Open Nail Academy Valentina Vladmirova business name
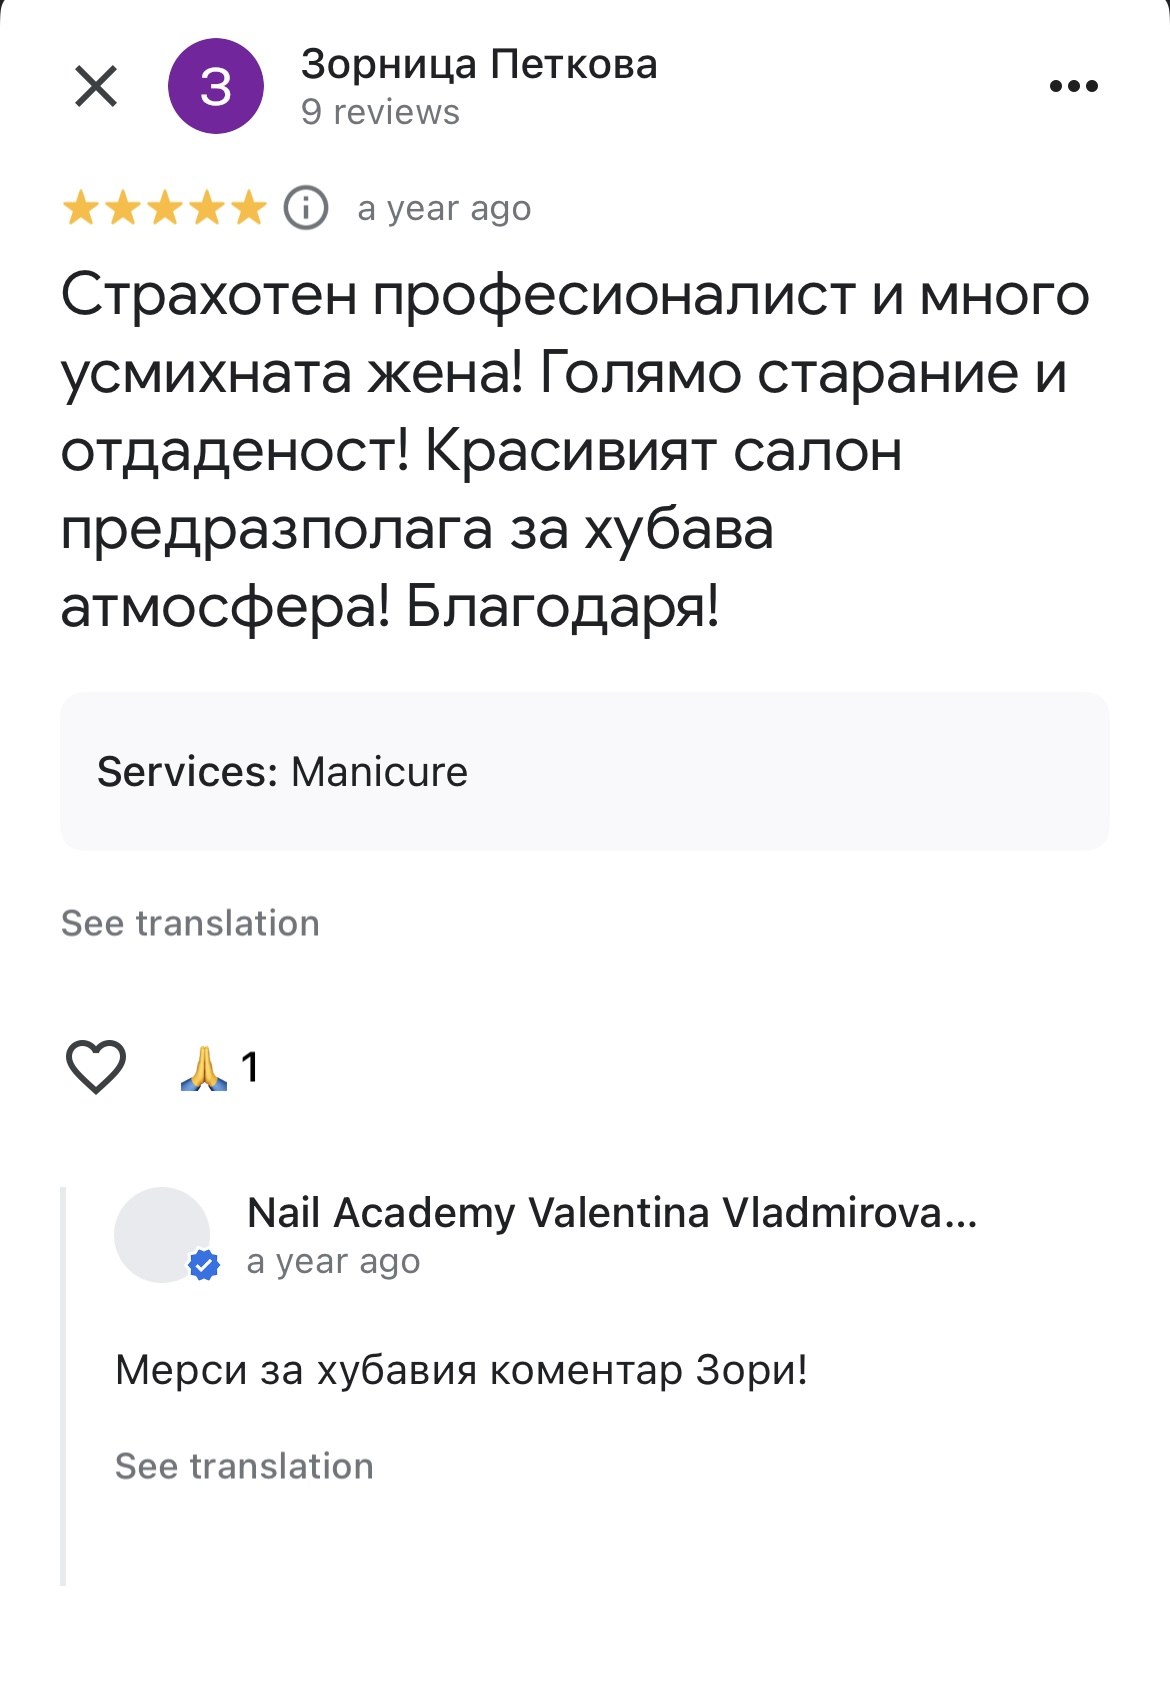Image resolution: width=1170 pixels, height=1696 pixels. [611, 1213]
